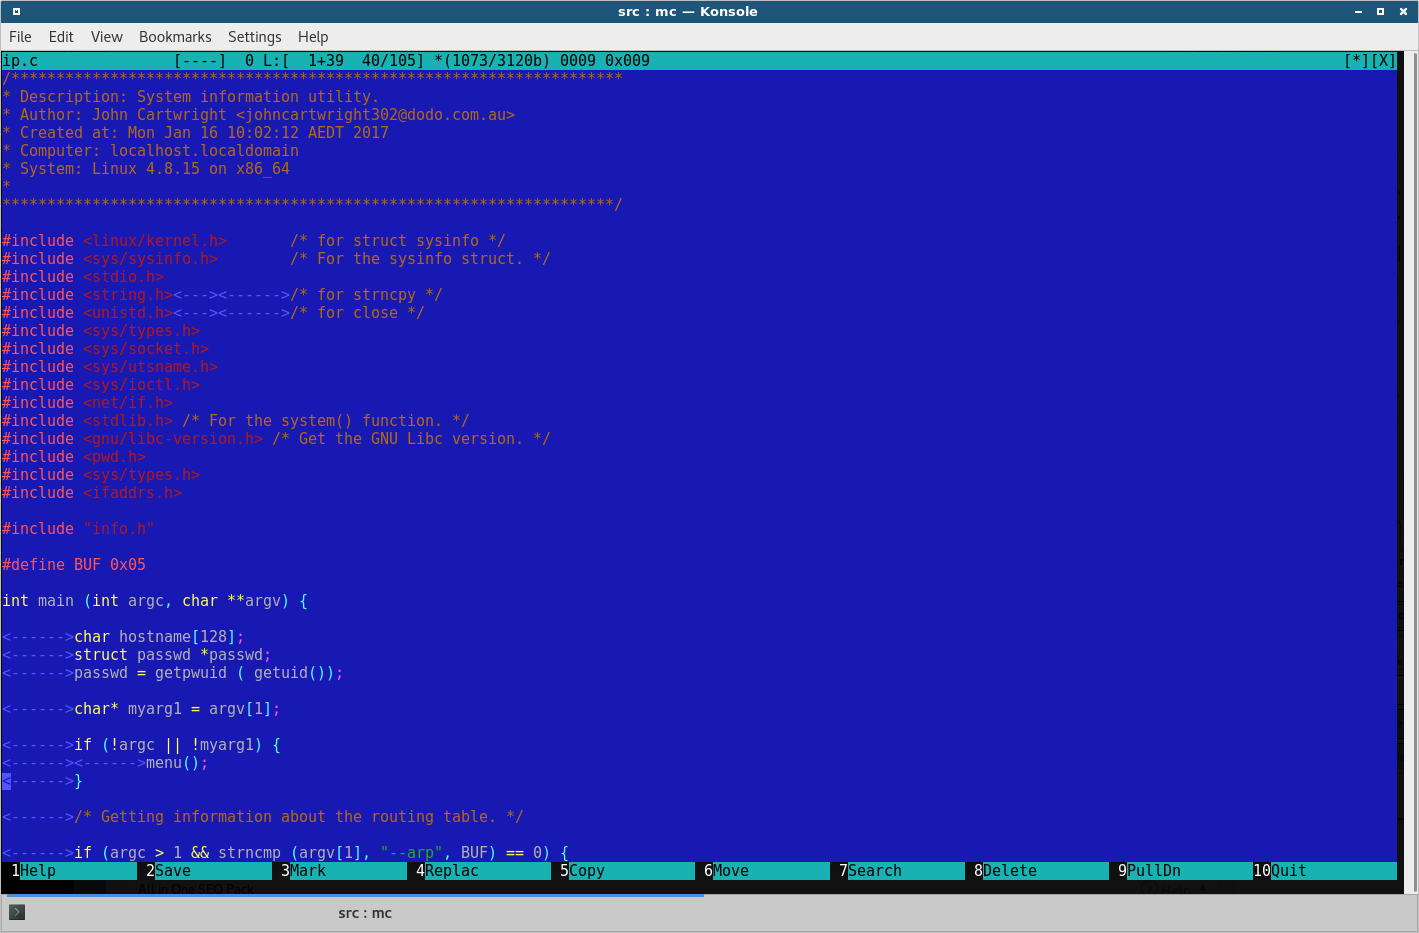Select the 'src : mc' terminal tab
The image size is (1419, 933).
pos(365,913)
